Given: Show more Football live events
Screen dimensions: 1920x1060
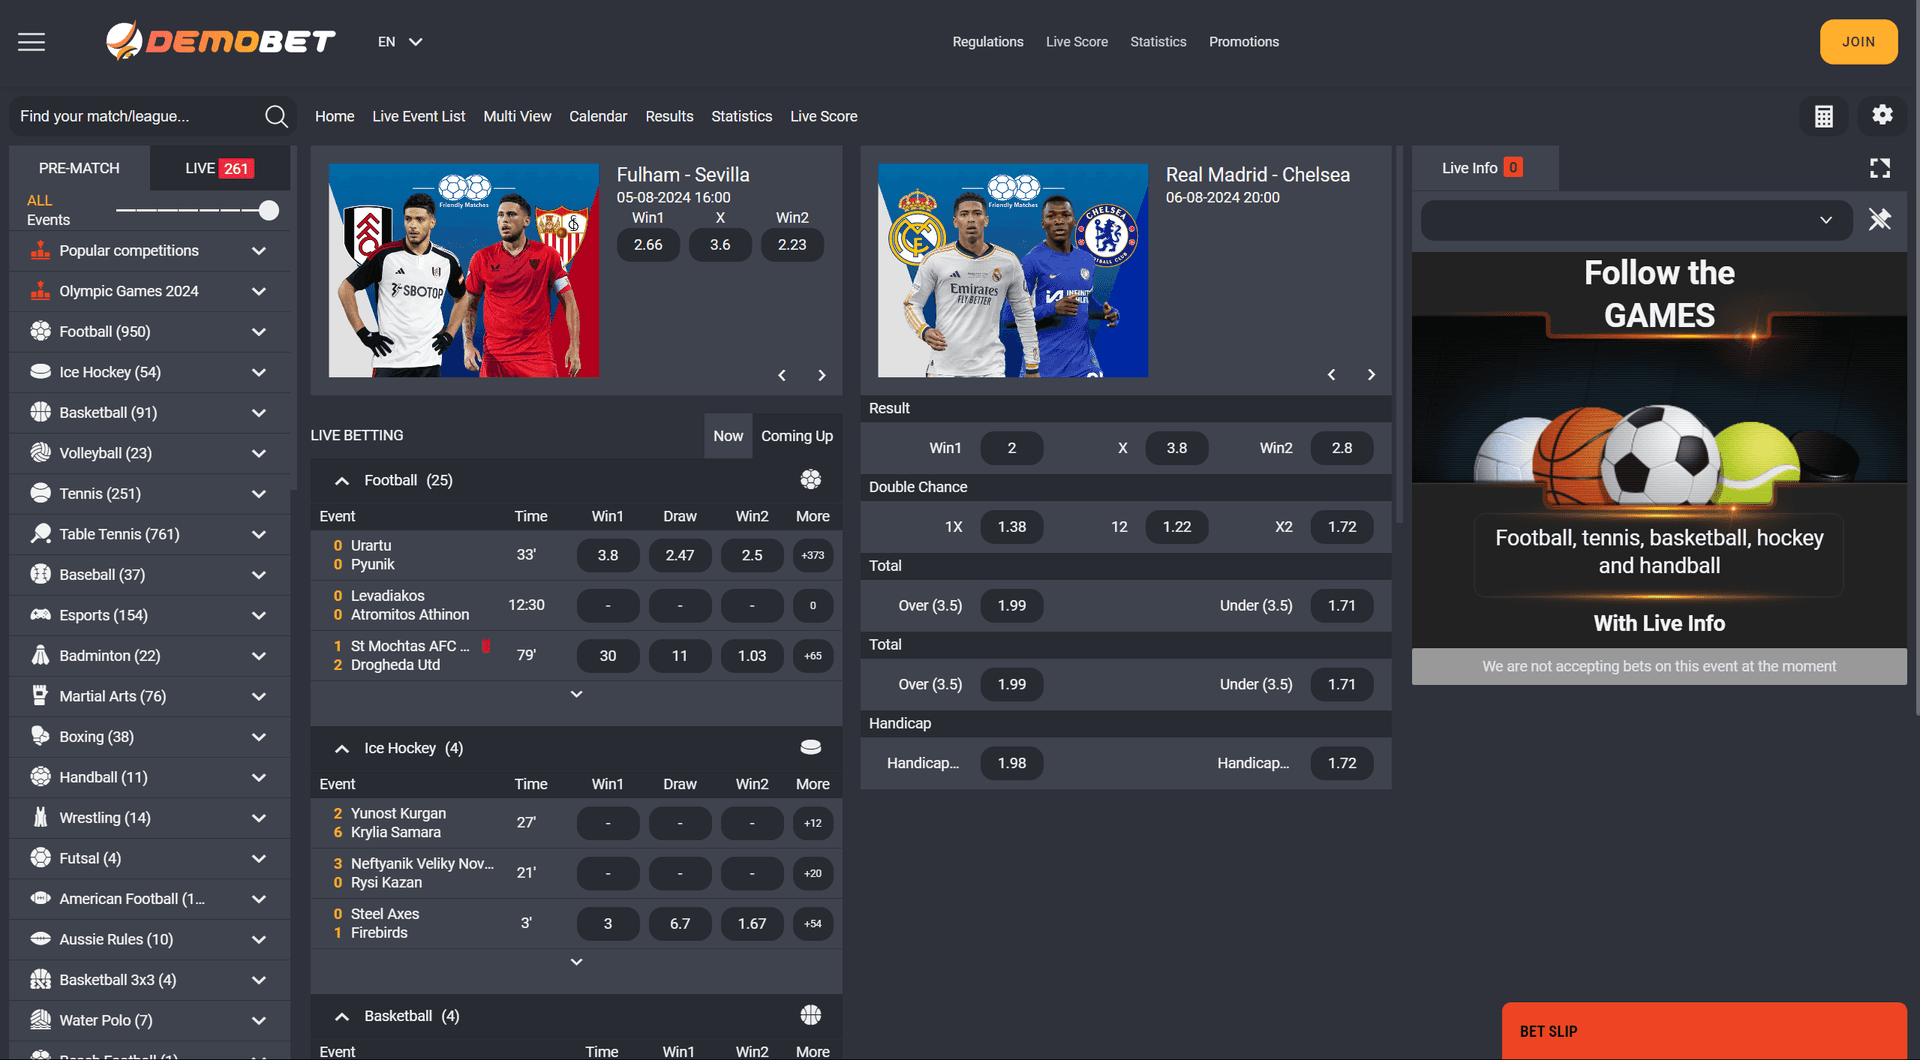Looking at the screenshot, I should coord(576,694).
